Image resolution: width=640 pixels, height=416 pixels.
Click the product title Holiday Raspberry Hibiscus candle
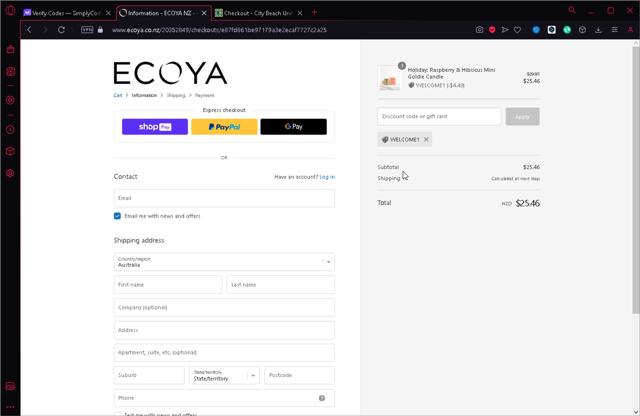tap(451, 73)
